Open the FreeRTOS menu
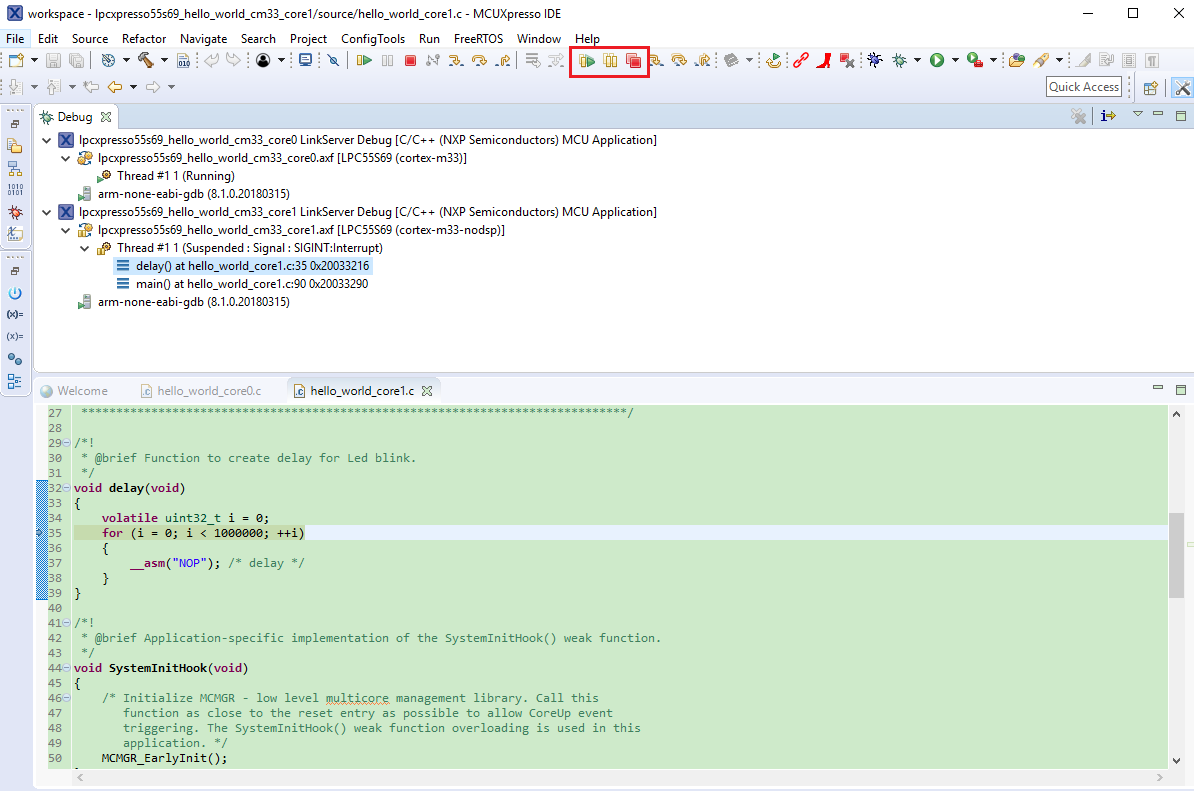The width and height of the screenshot is (1194, 791). click(x=478, y=39)
